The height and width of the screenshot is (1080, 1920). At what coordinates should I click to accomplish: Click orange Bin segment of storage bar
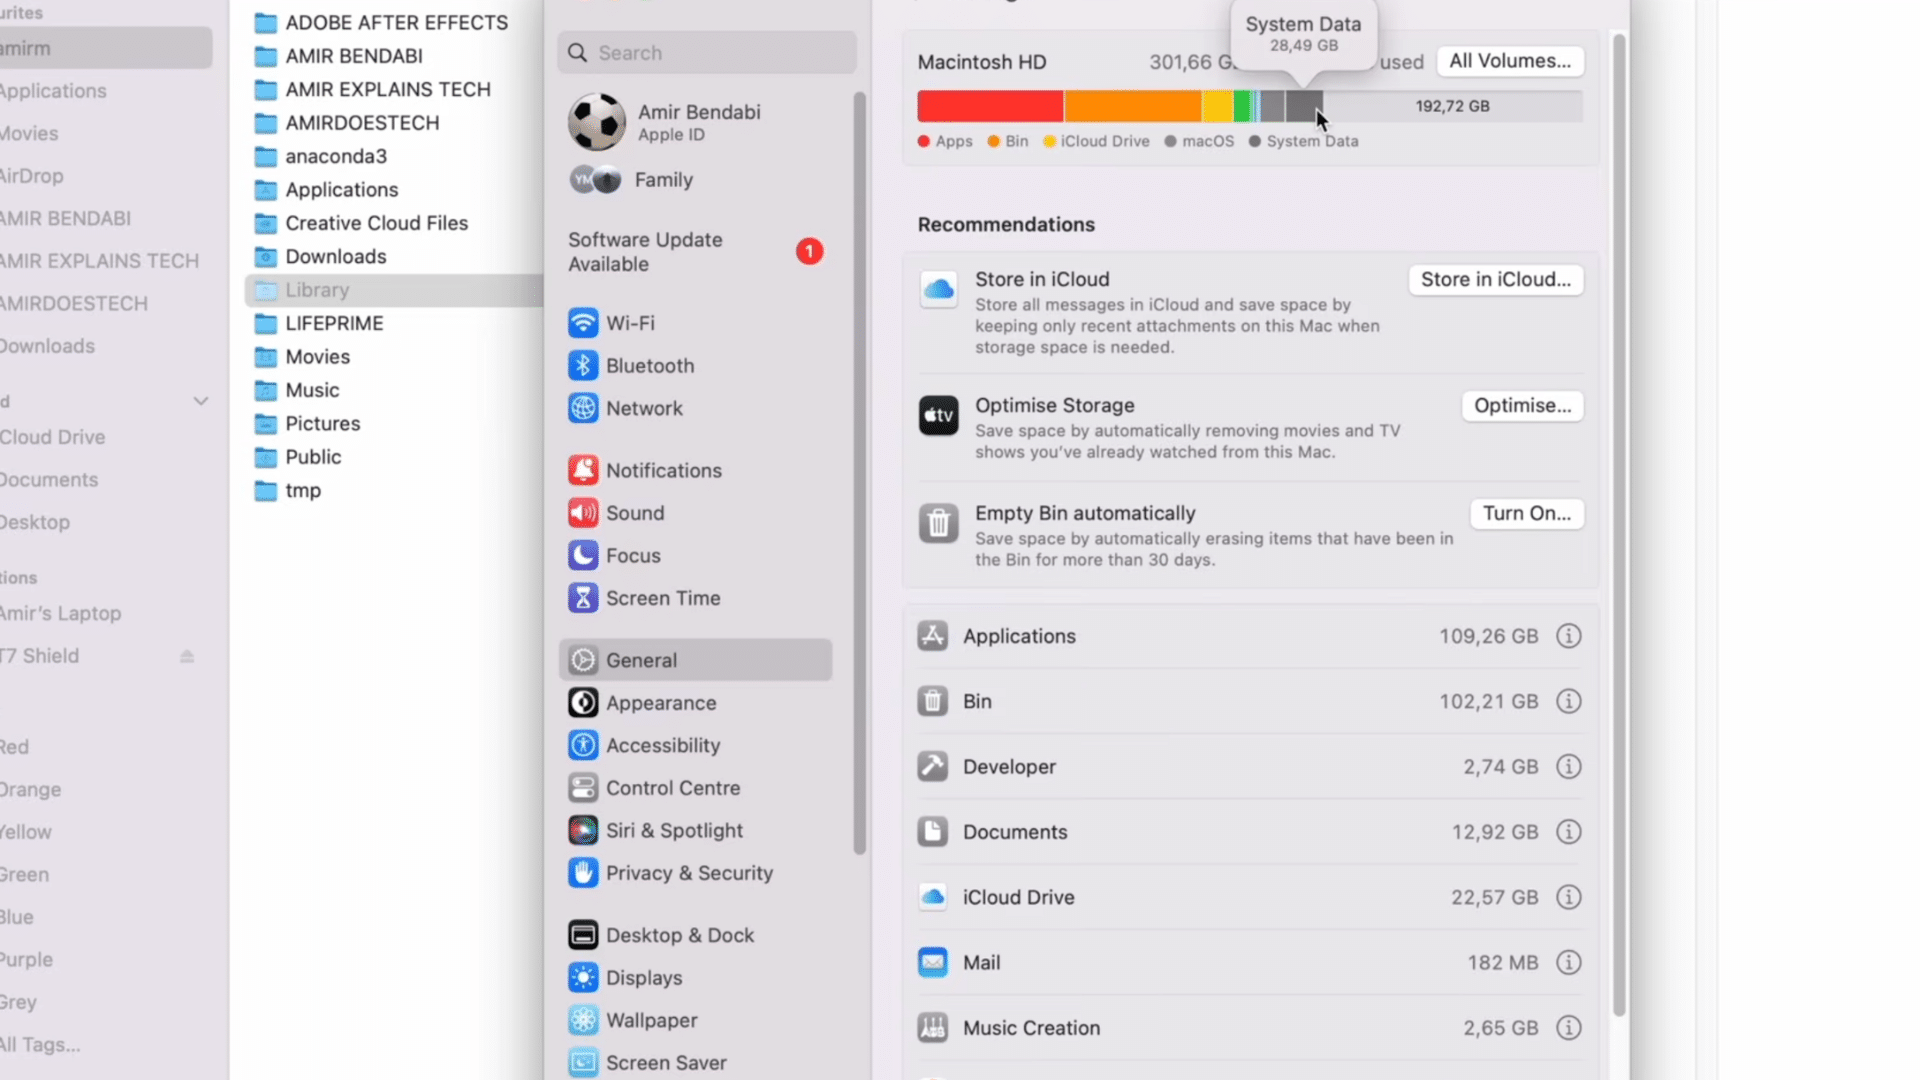point(1132,106)
